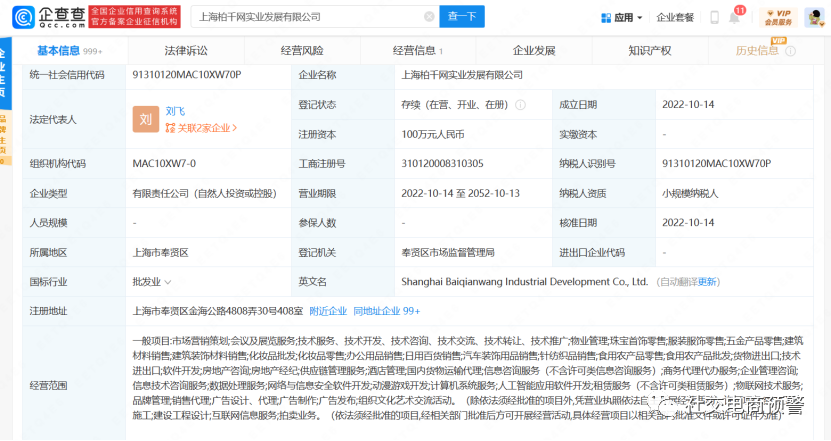Viewport: 831px width, 441px height.
Task: Select registered capital 100万元人民币
Action: pyautogui.click(x=432, y=135)
